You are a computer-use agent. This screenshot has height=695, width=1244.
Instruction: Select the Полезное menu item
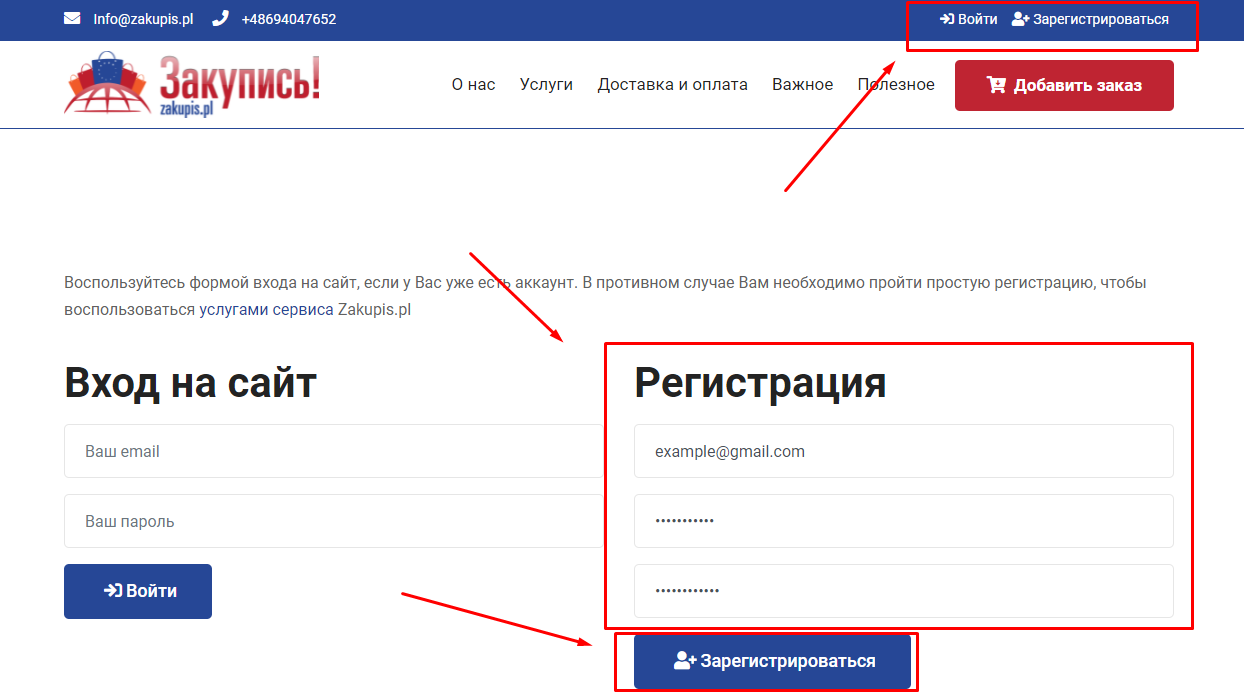pyautogui.click(x=896, y=85)
